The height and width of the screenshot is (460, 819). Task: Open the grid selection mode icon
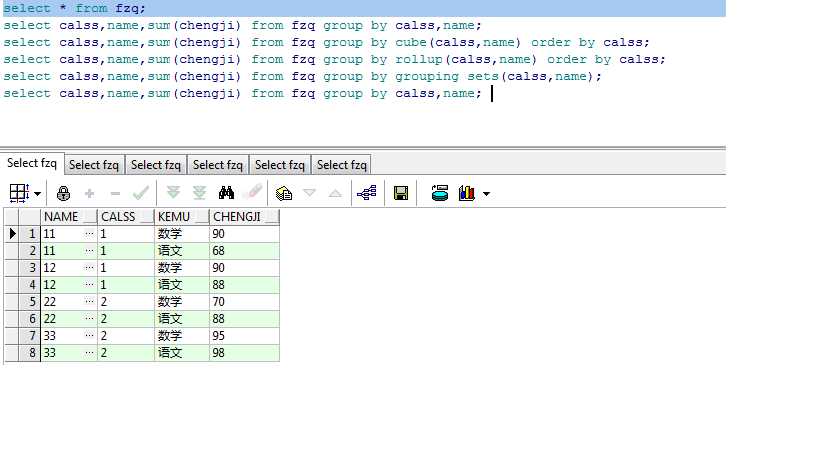19,193
